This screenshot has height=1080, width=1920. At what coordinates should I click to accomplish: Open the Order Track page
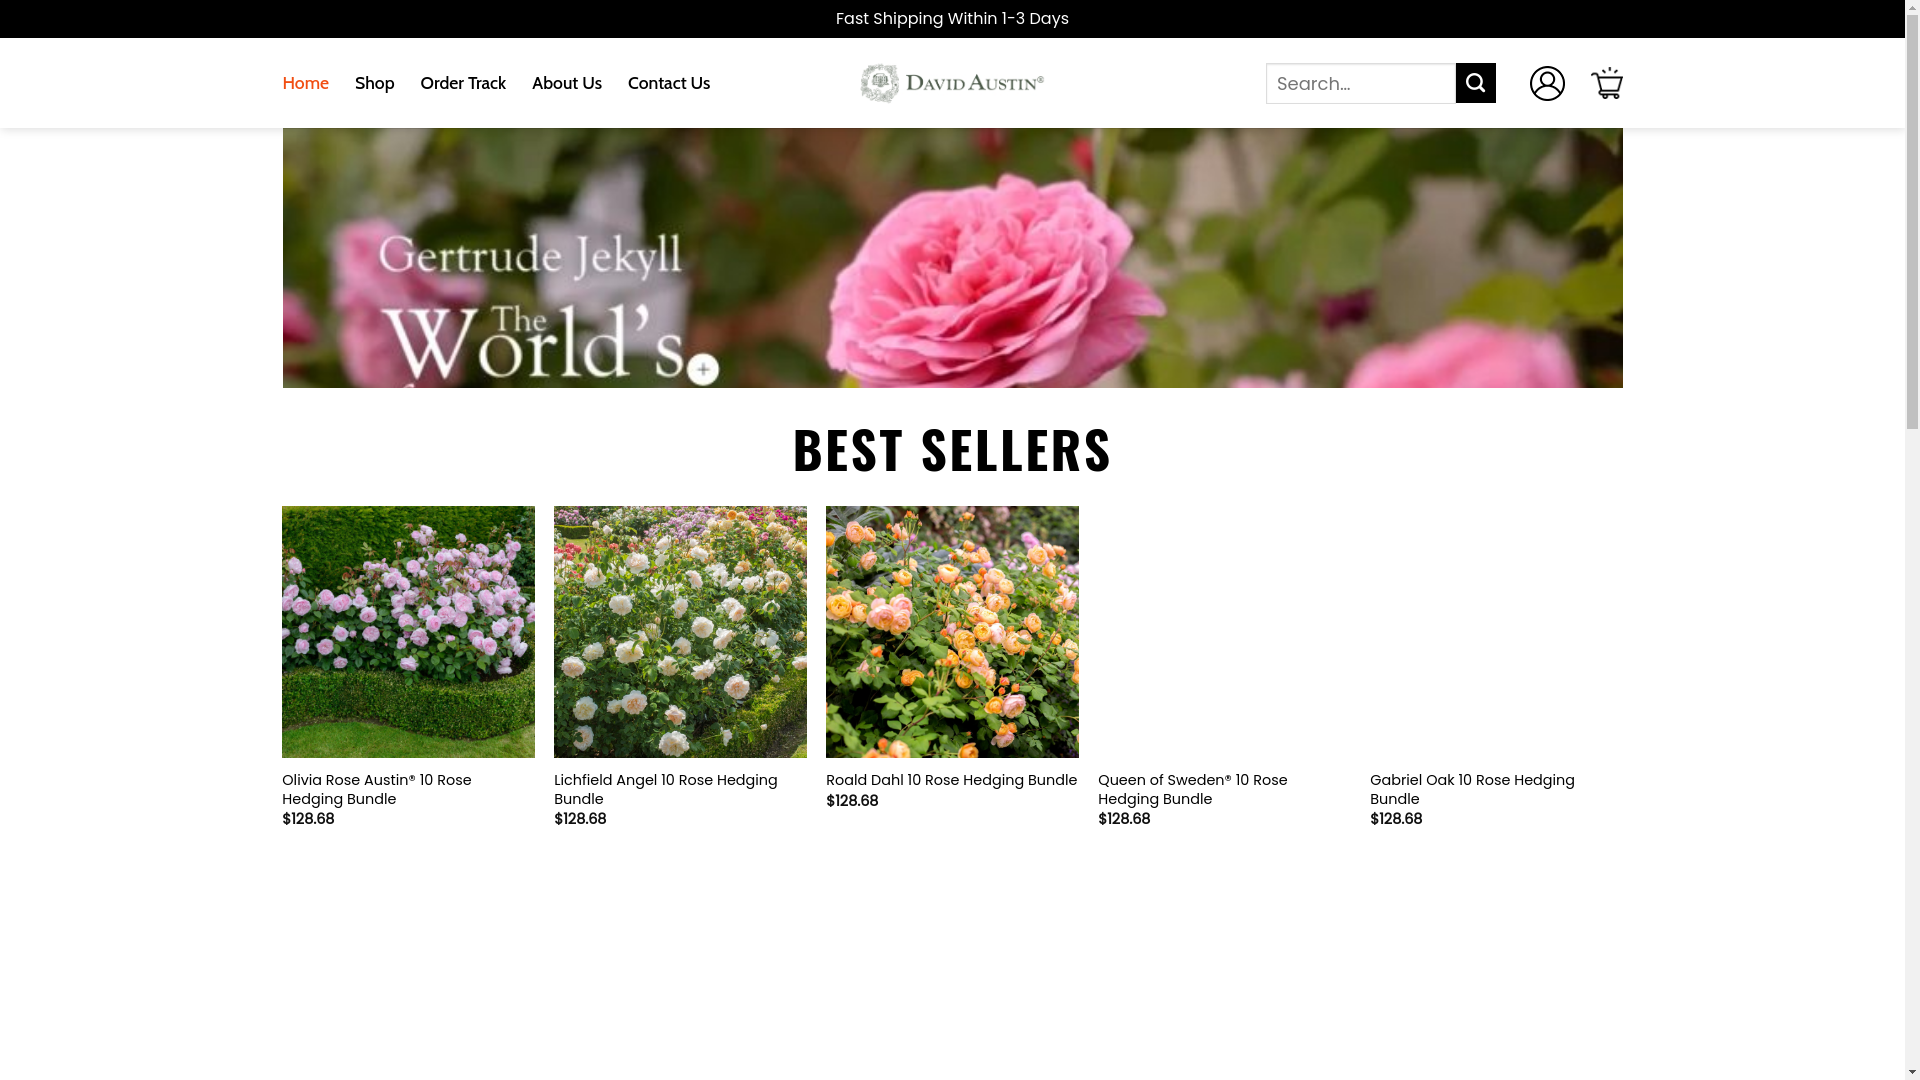point(463,83)
